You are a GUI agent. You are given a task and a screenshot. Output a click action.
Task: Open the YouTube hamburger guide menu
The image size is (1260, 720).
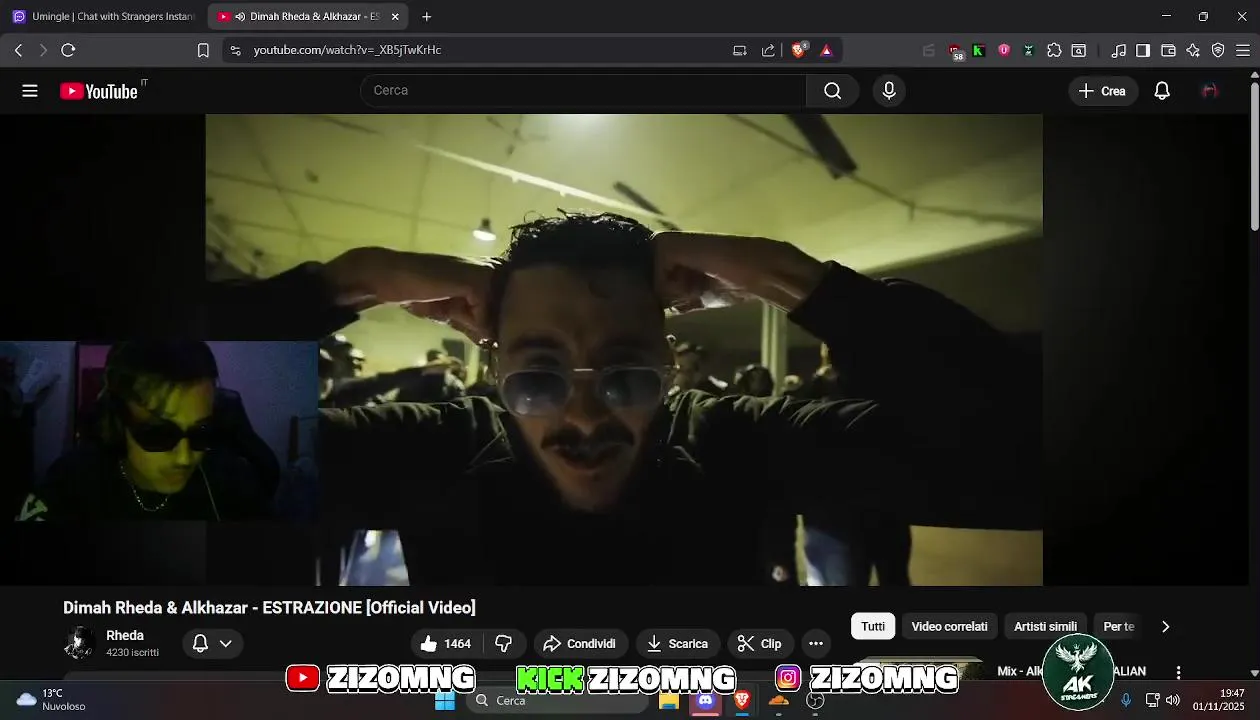click(x=30, y=91)
